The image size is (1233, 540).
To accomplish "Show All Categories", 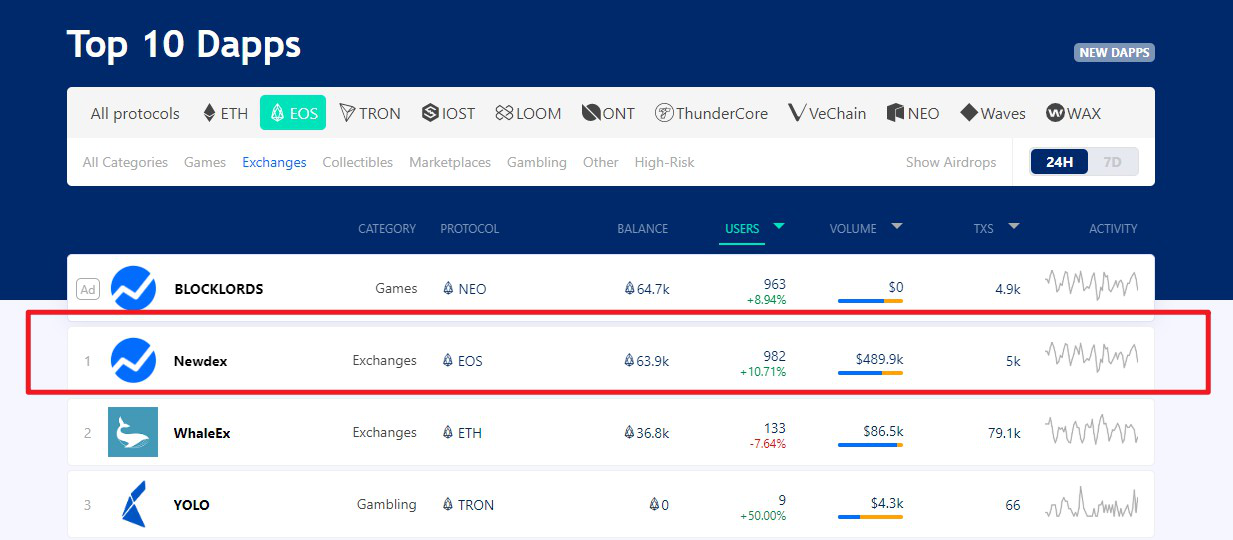I will tap(125, 162).
